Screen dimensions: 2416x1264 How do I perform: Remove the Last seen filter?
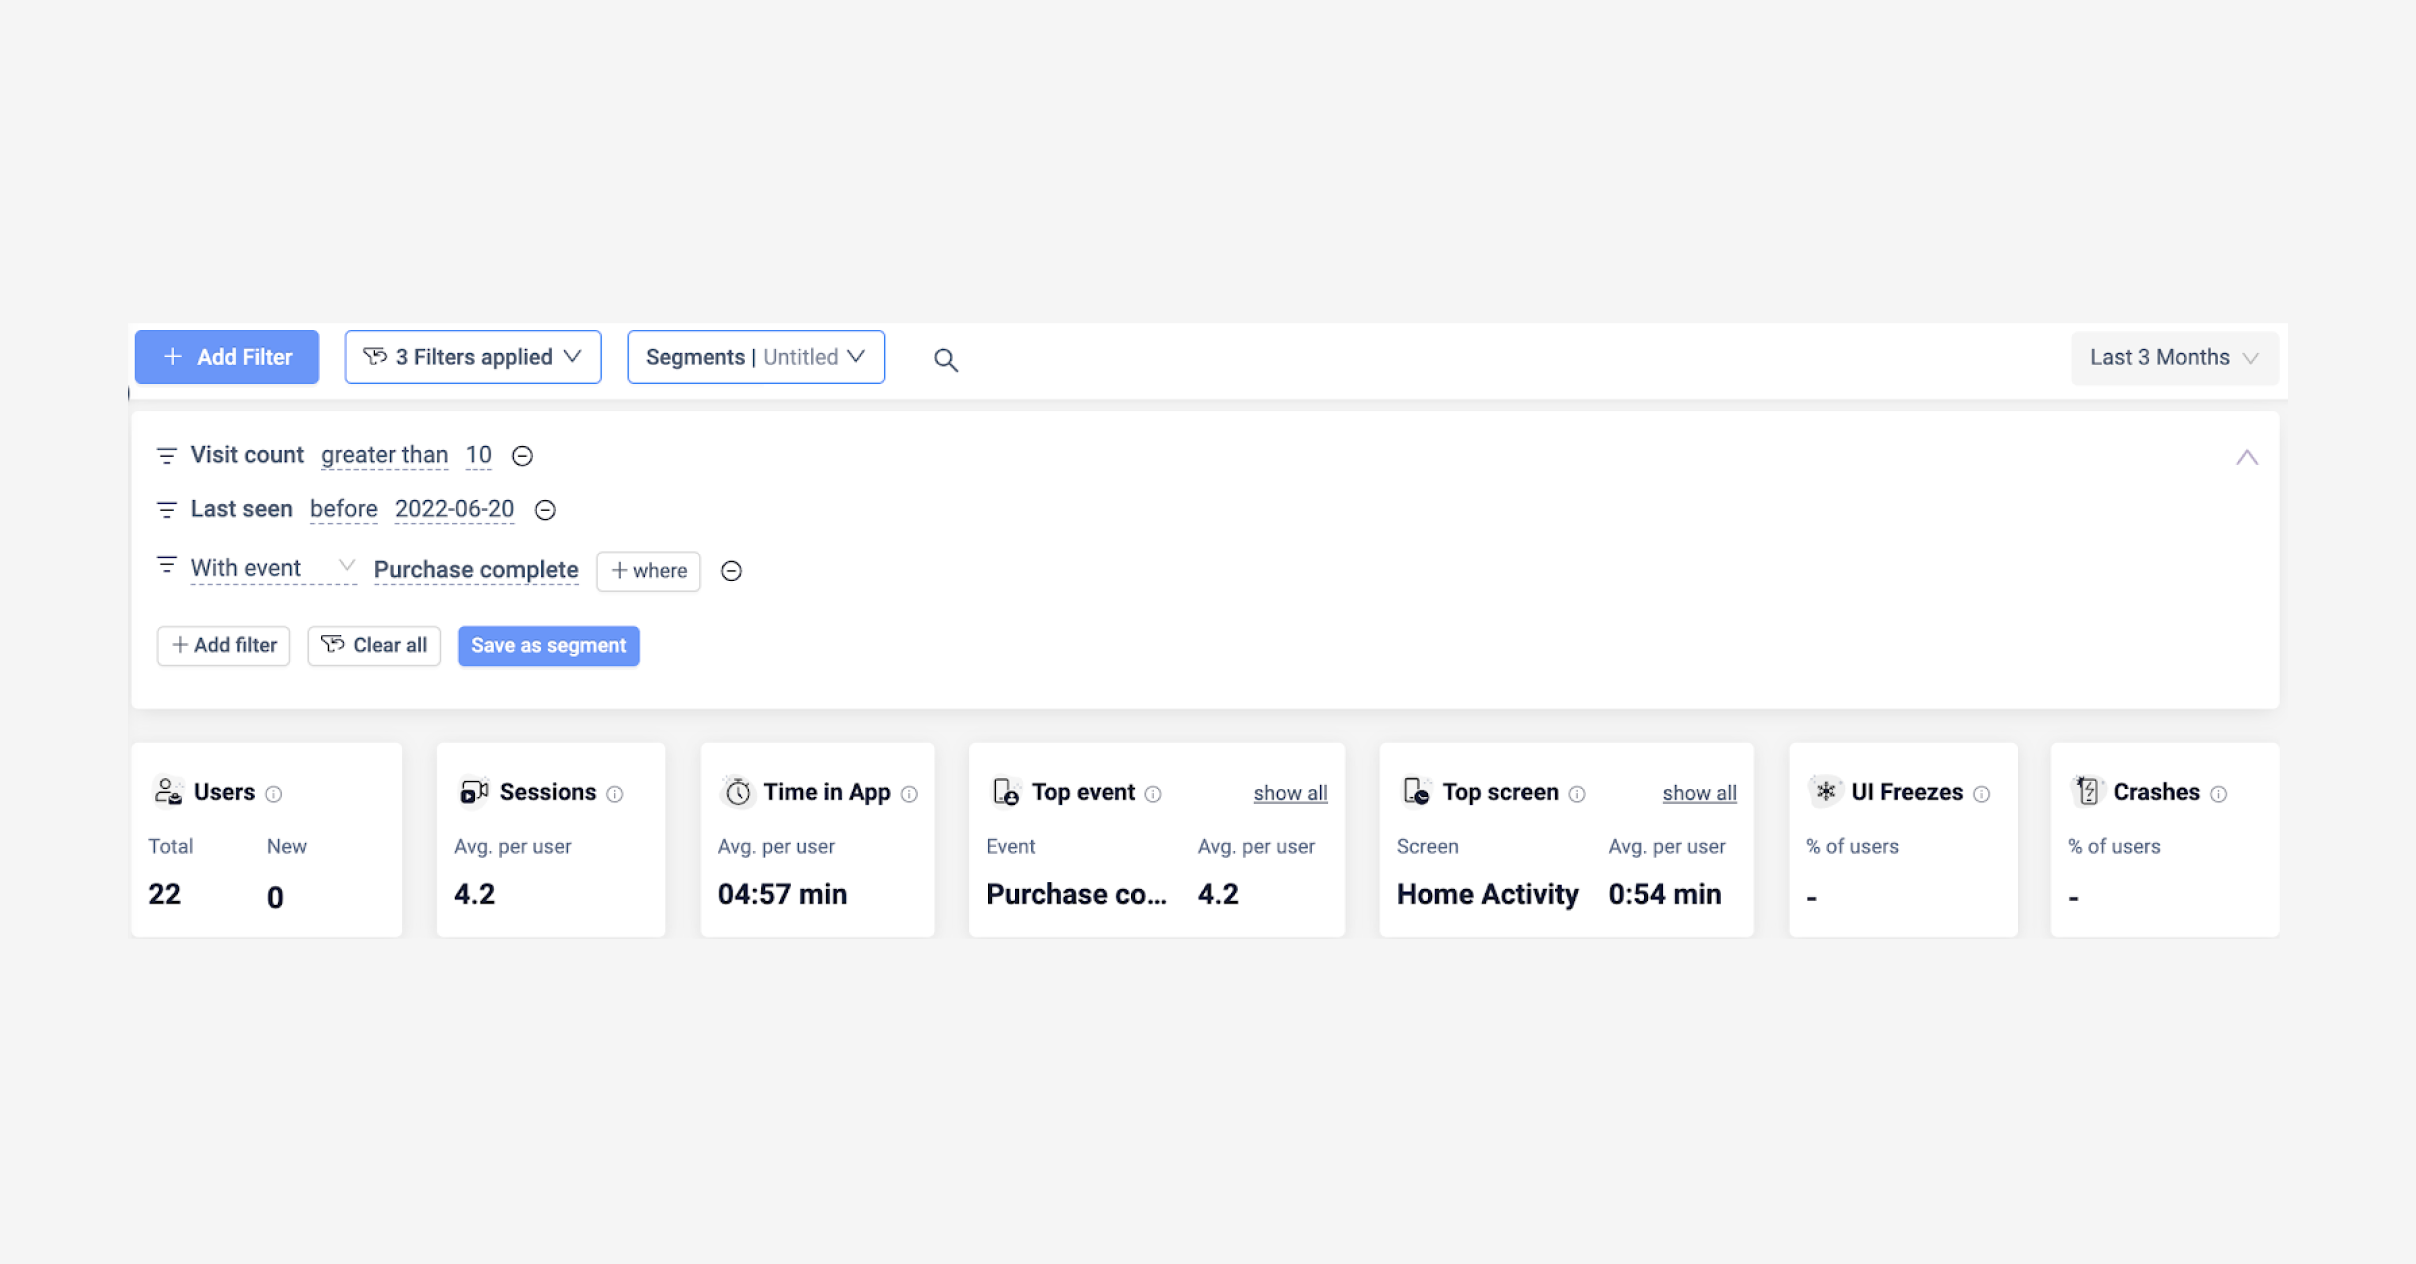(x=546, y=510)
